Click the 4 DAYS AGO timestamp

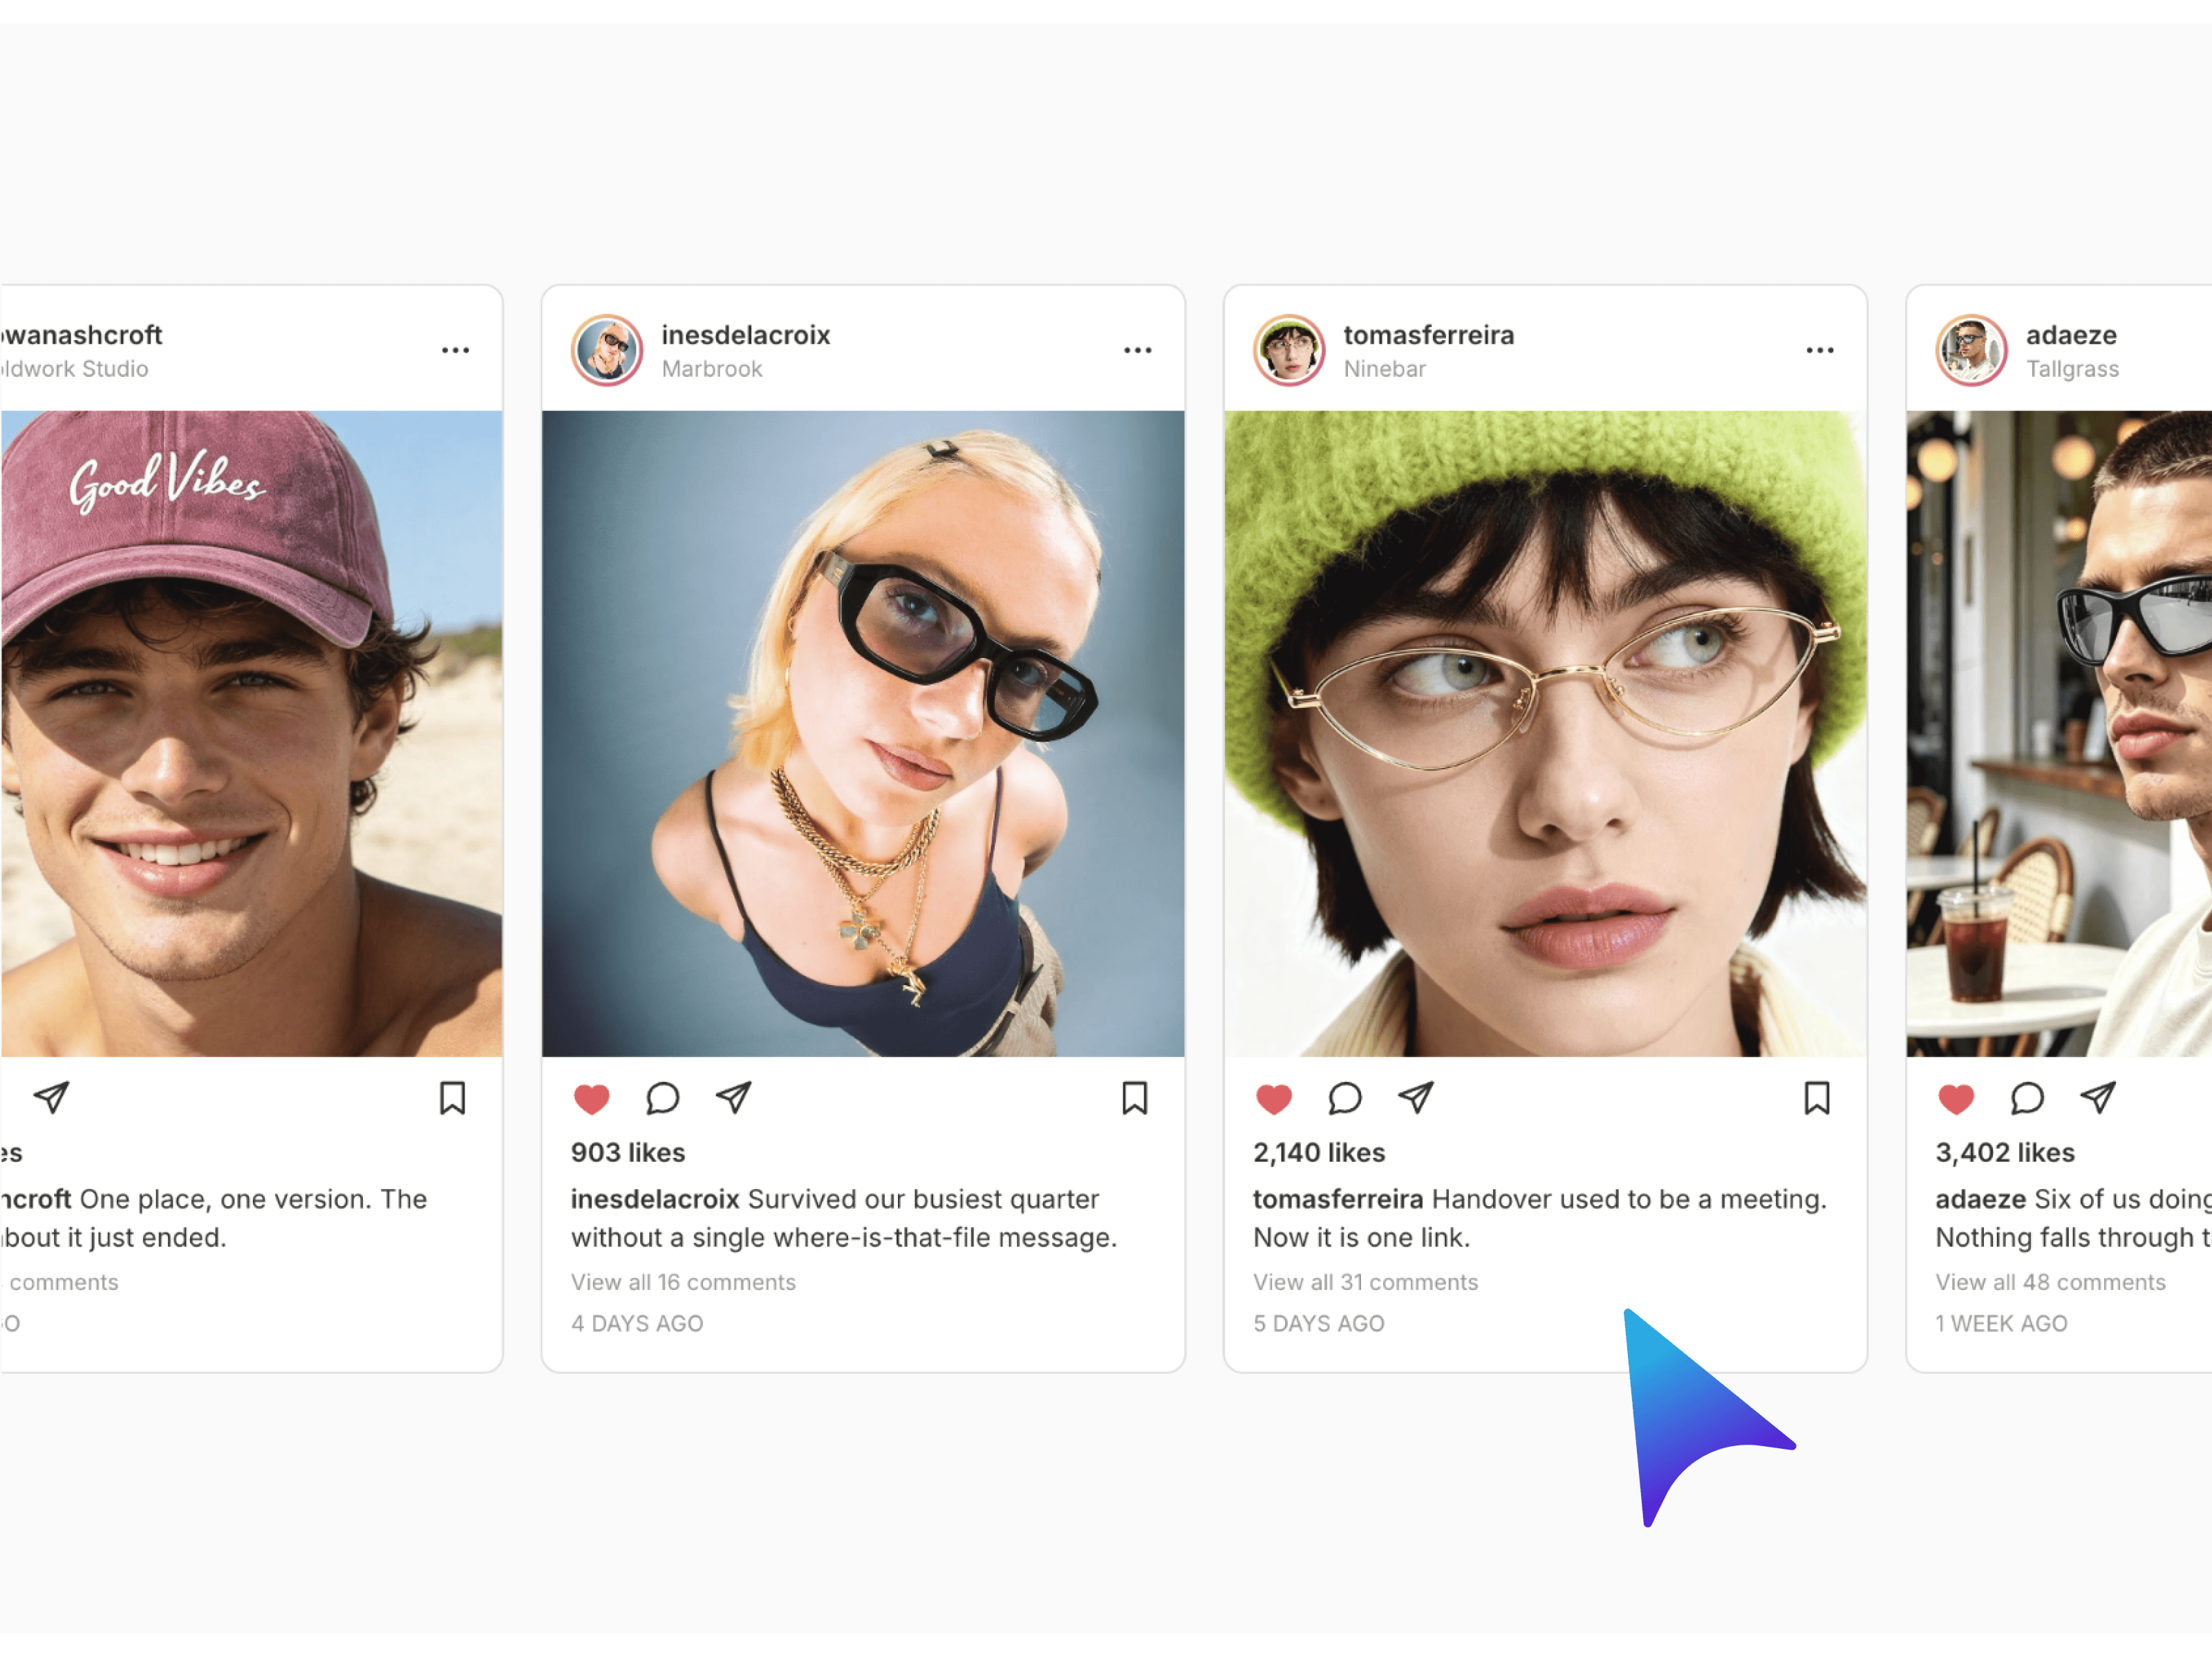(x=637, y=1323)
